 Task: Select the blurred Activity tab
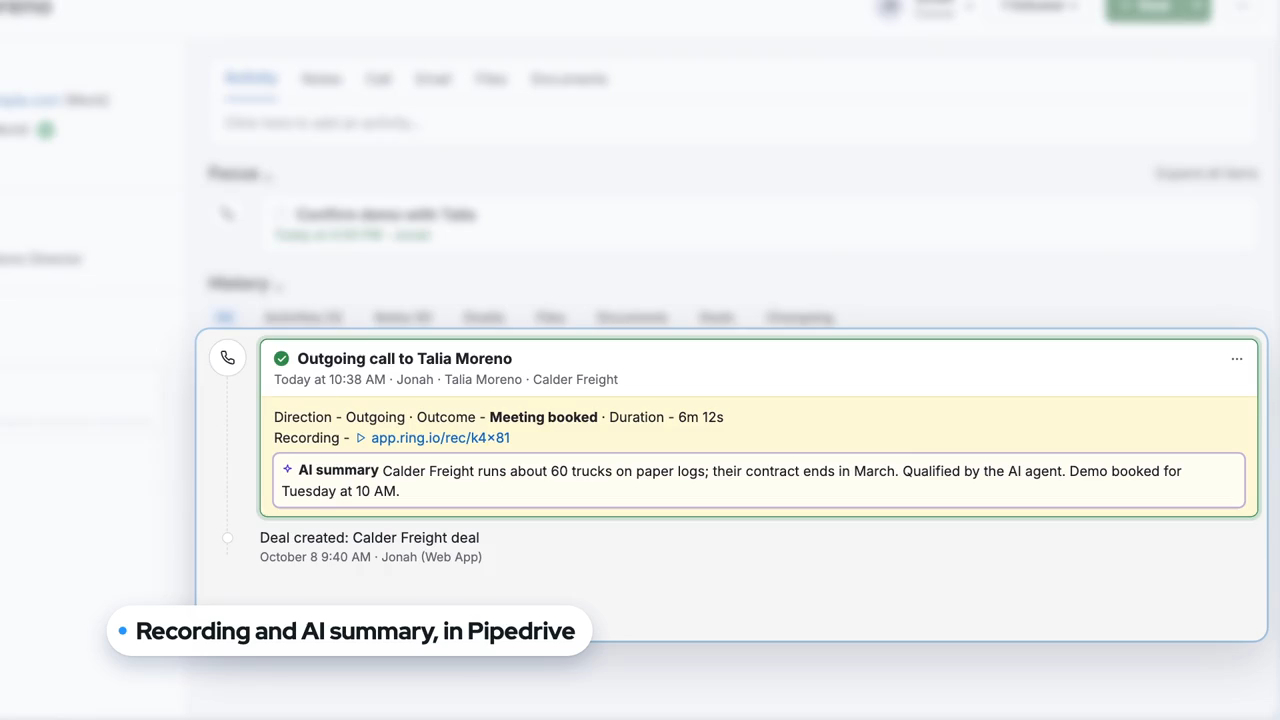(x=251, y=79)
